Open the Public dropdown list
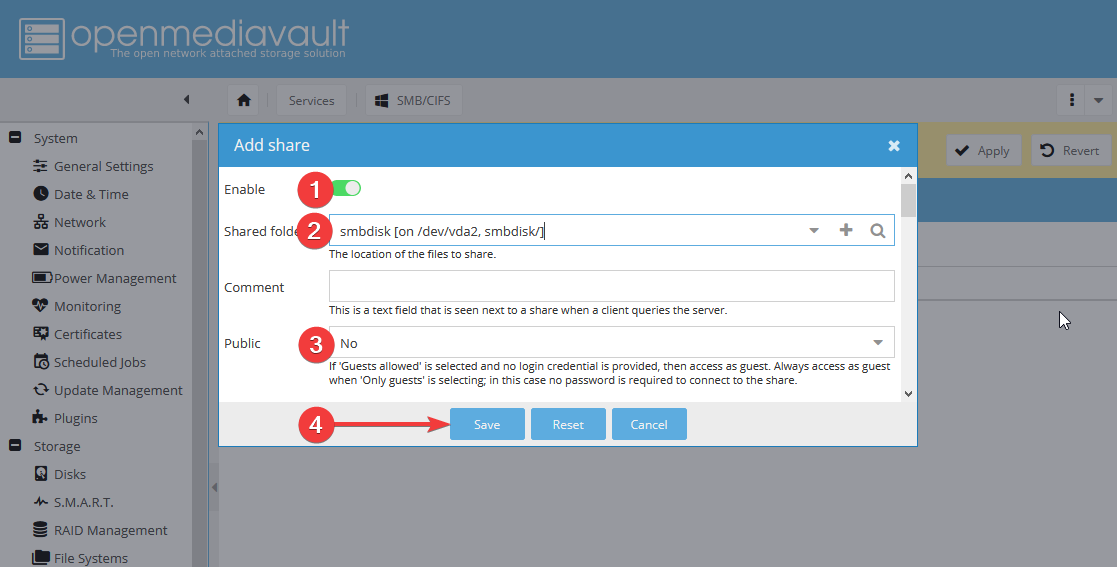This screenshot has height=567, width=1117. coord(877,343)
